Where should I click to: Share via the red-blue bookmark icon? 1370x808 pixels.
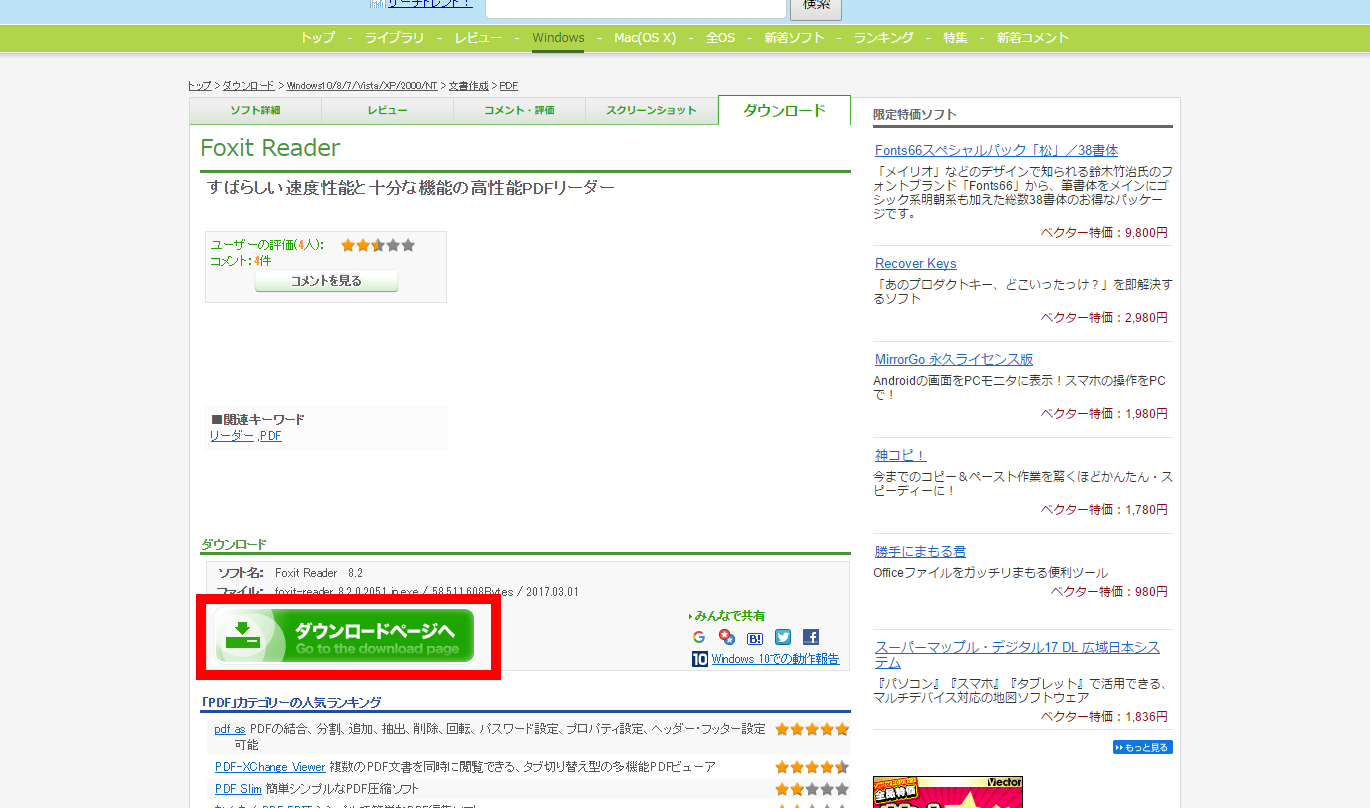click(727, 637)
